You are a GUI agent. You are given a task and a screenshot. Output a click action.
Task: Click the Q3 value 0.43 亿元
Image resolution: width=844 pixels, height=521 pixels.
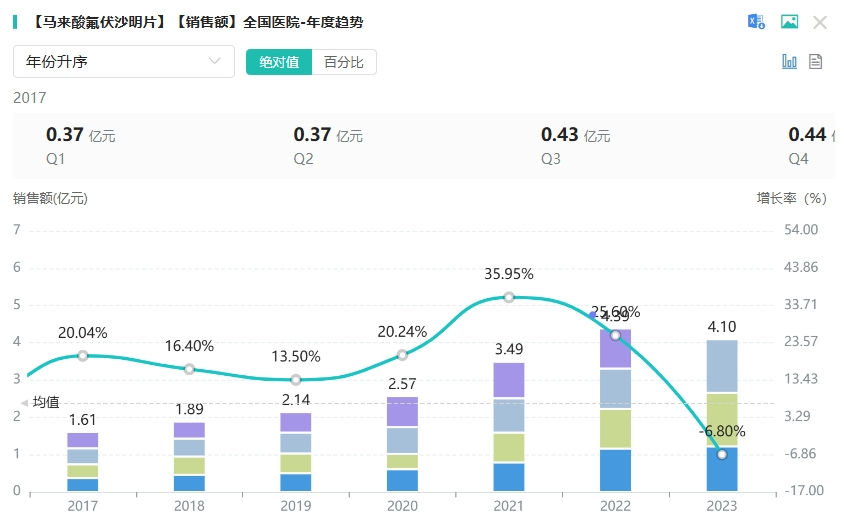[576, 135]
